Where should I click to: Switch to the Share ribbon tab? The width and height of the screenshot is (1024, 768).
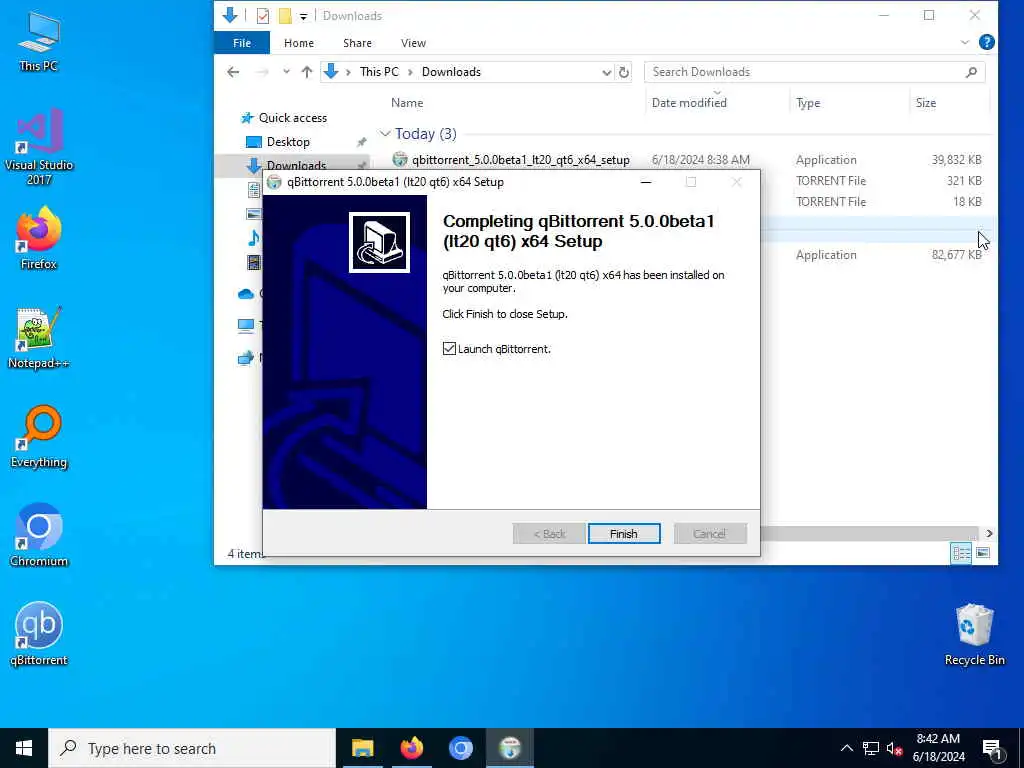click(357, 43)
